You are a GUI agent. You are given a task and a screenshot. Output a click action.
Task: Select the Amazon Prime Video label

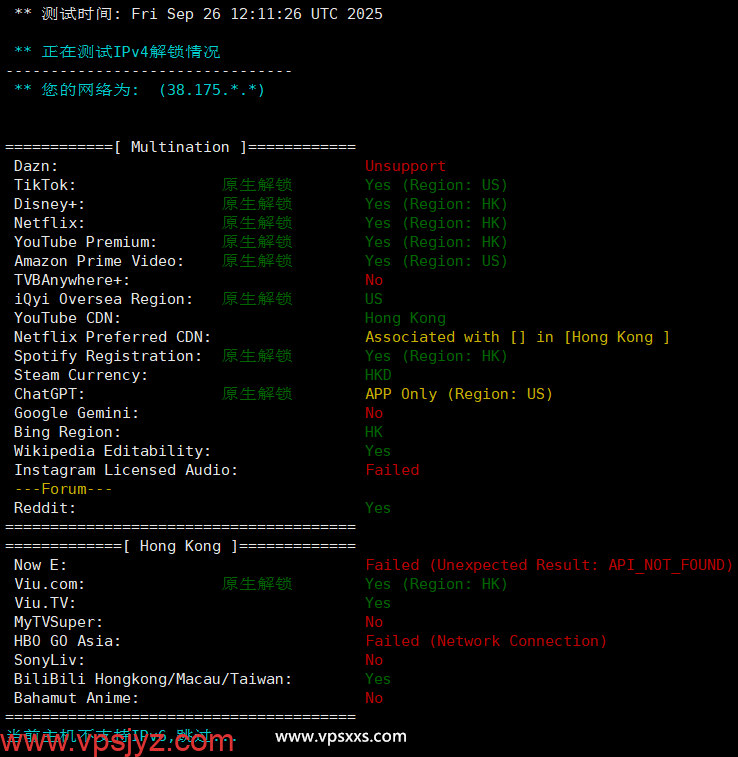click(x=99, y=261)
